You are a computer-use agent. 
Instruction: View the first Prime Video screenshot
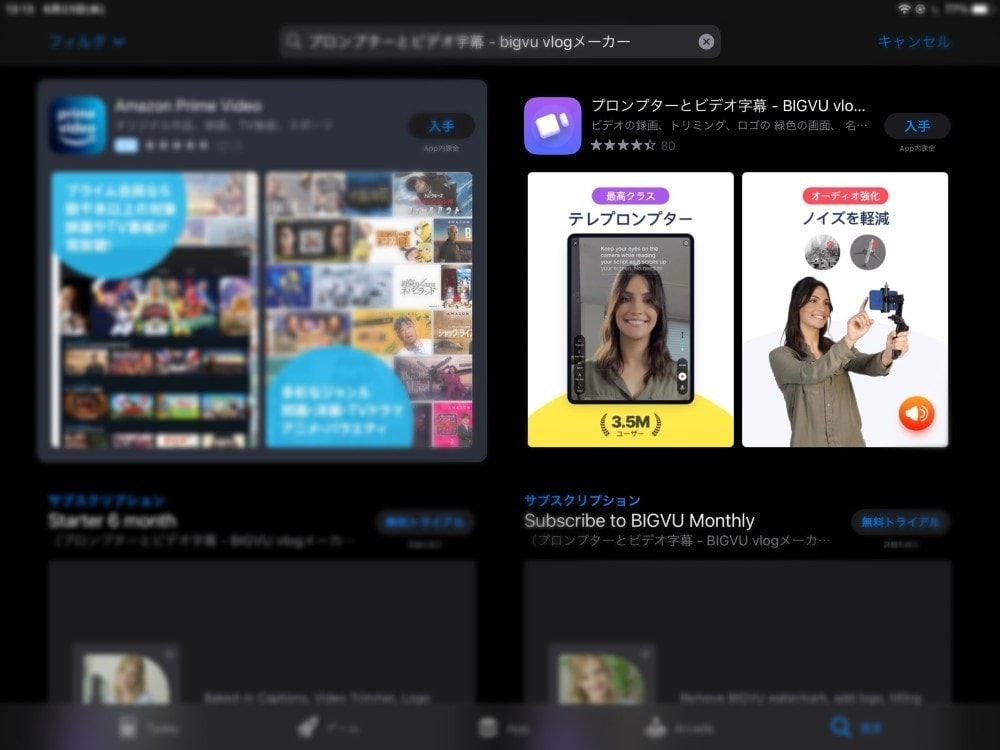(154, 309)
